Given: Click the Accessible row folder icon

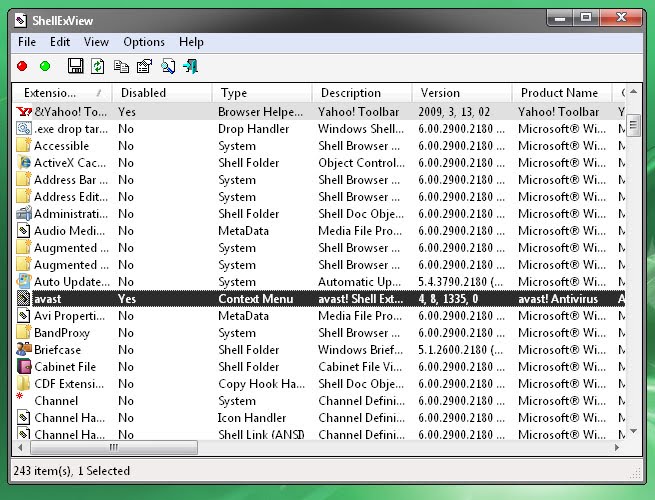Looking at the screenshot, I should click(x=24, y=145).
